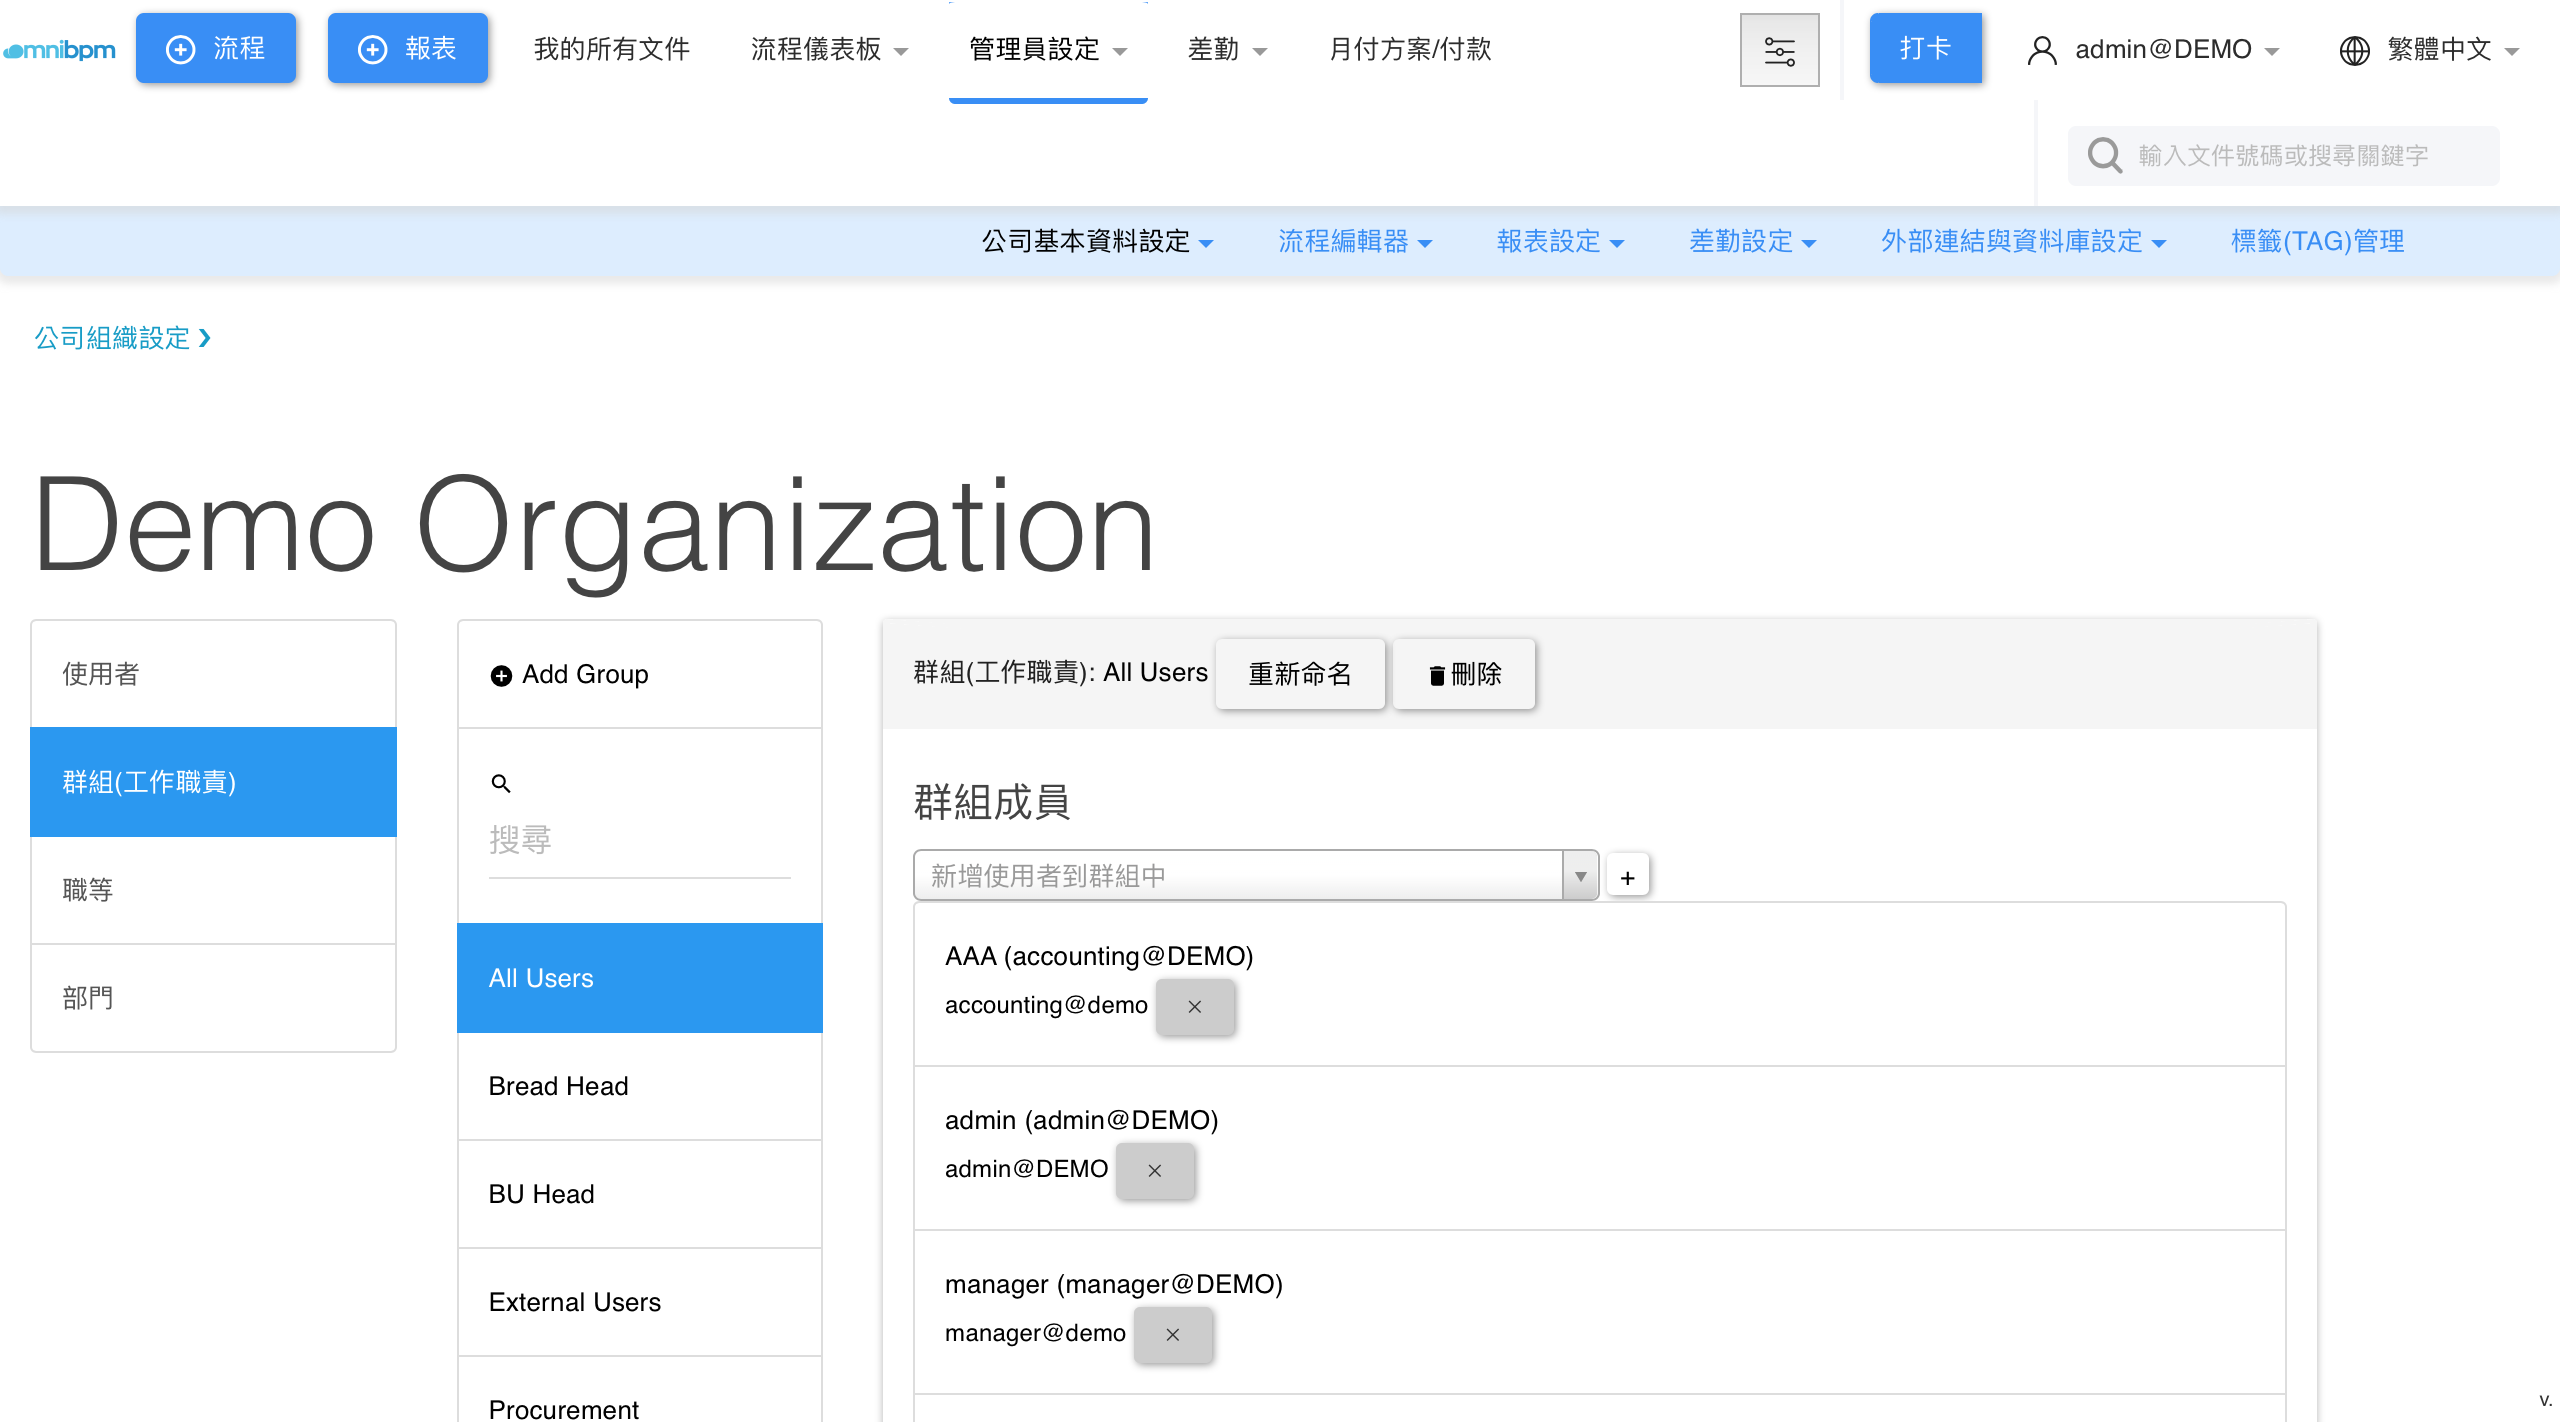Screen dimensions: 2560x1422
Task: Select the 群組(工作職責) sidebar tab
Action: click(214, 782)
